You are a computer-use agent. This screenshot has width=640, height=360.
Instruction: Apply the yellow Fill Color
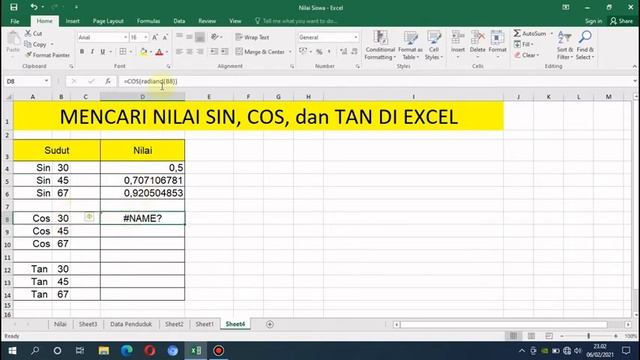(x=143, y=52)
